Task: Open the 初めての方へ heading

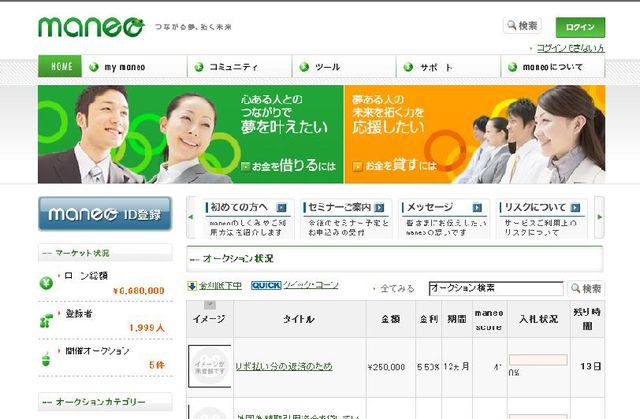Action: (239, 207)
